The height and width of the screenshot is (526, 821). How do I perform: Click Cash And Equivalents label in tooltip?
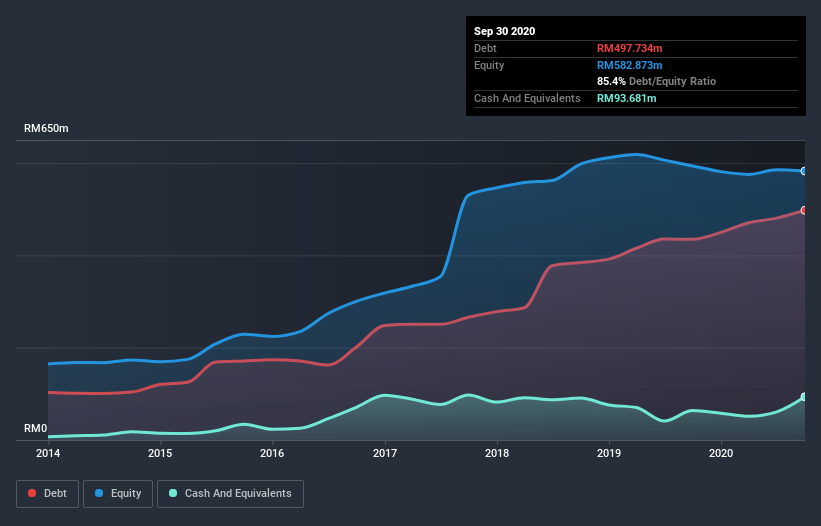[527, 98]
